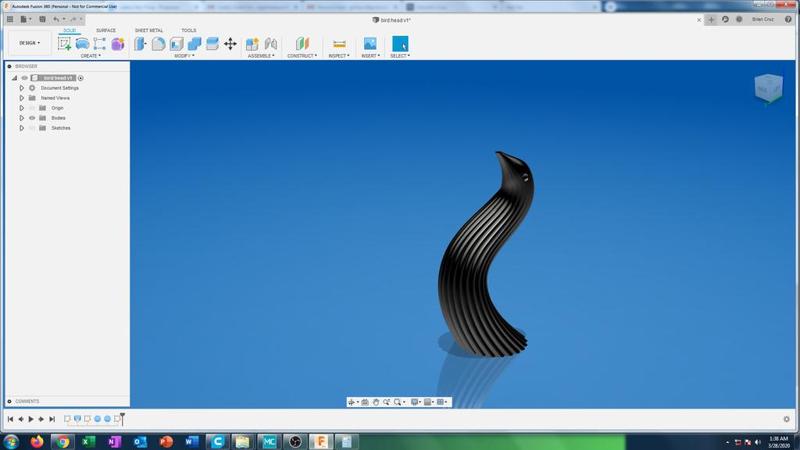
Task: Toggle visibility of Sketches folder
Action: (x=32, y=128)
